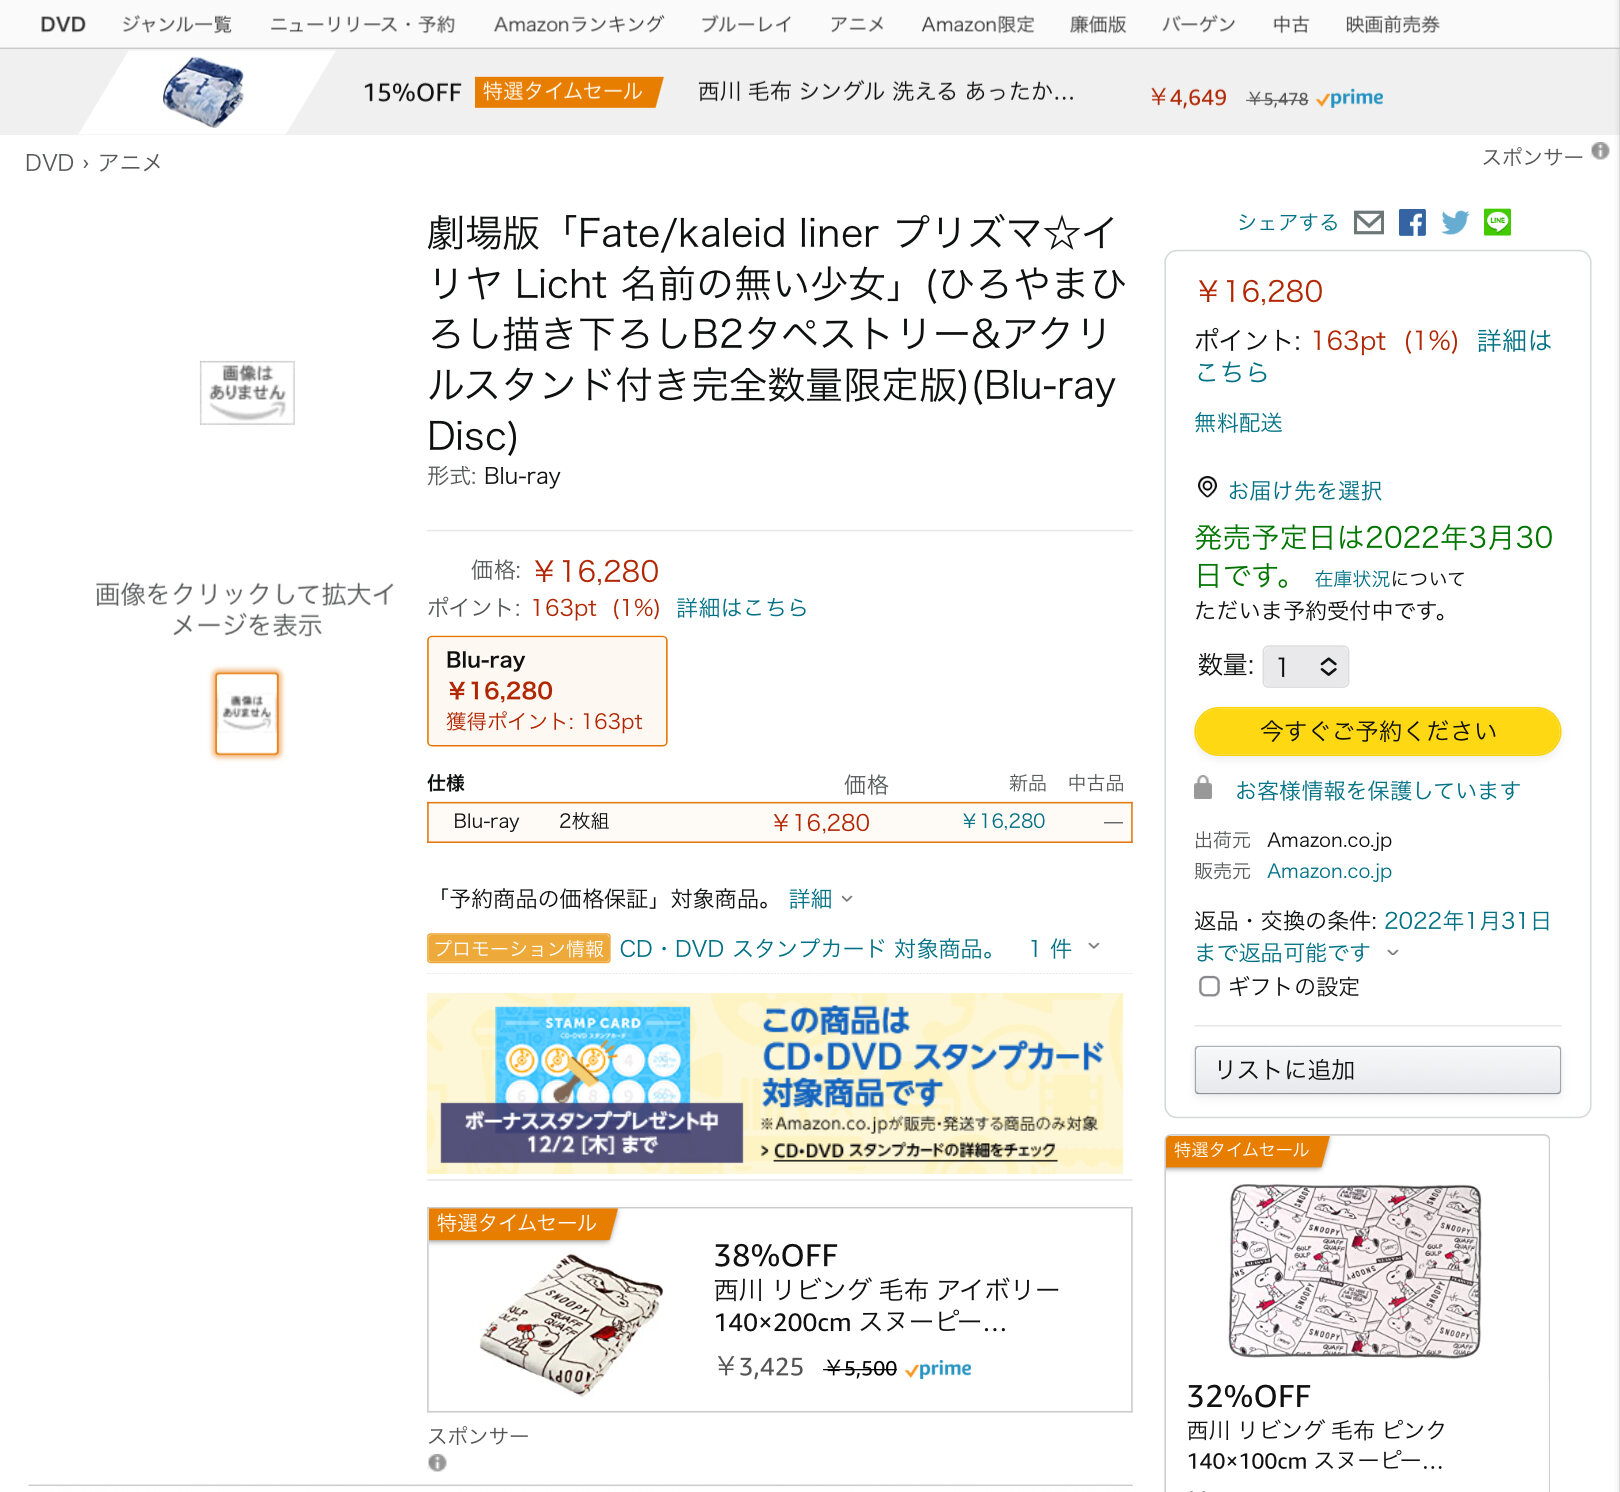The width and height of the screenshot is (1620, 1492).
Task: Open 映画前売券 nav item
Action: (x=1393, y=24)
